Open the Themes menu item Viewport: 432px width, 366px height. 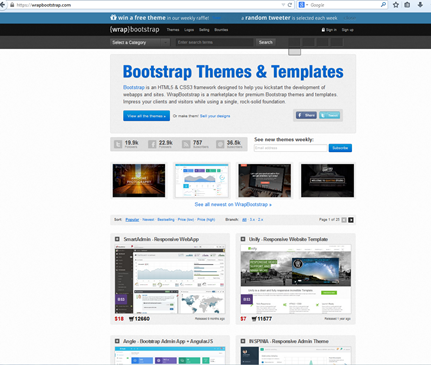click(173, 30)
